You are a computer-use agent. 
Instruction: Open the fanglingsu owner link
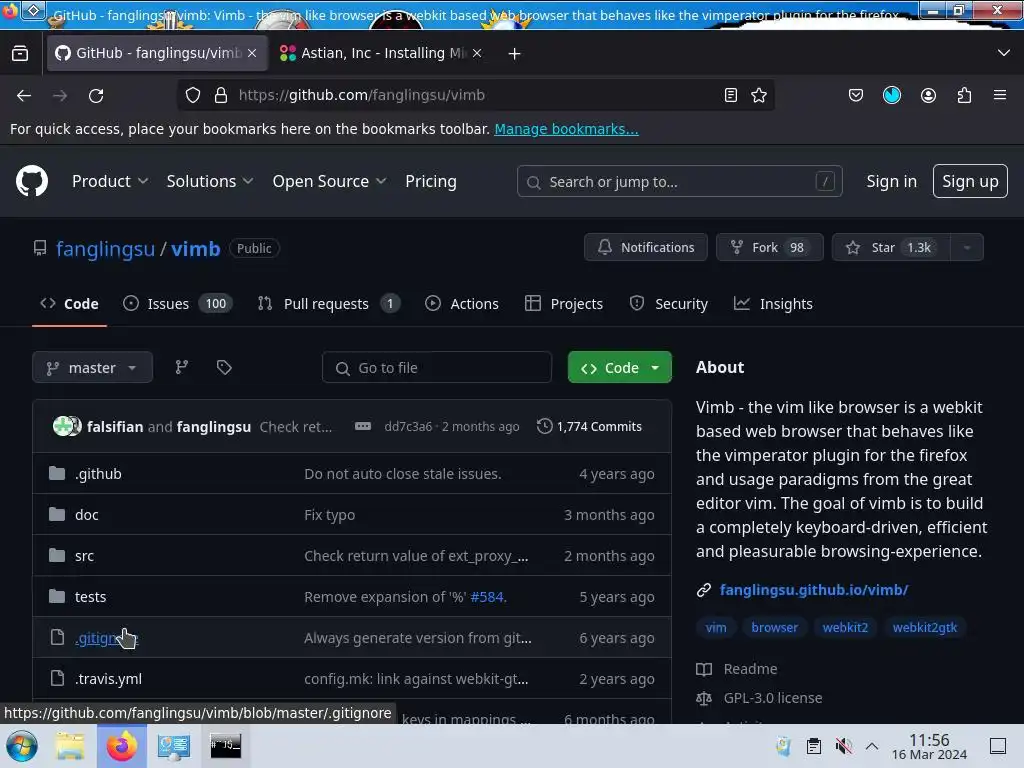[x=105, y=249]
